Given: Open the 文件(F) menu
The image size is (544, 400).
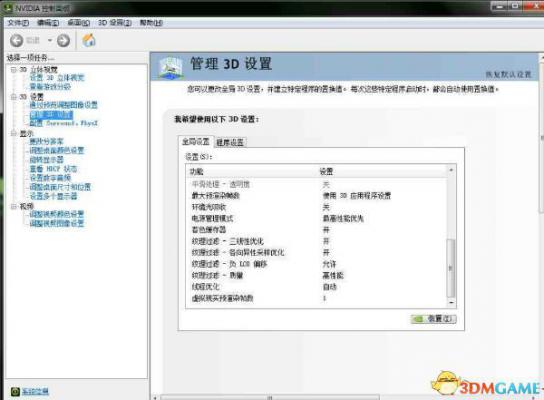Looking at the screenshot, I should (x=18, y=23).
